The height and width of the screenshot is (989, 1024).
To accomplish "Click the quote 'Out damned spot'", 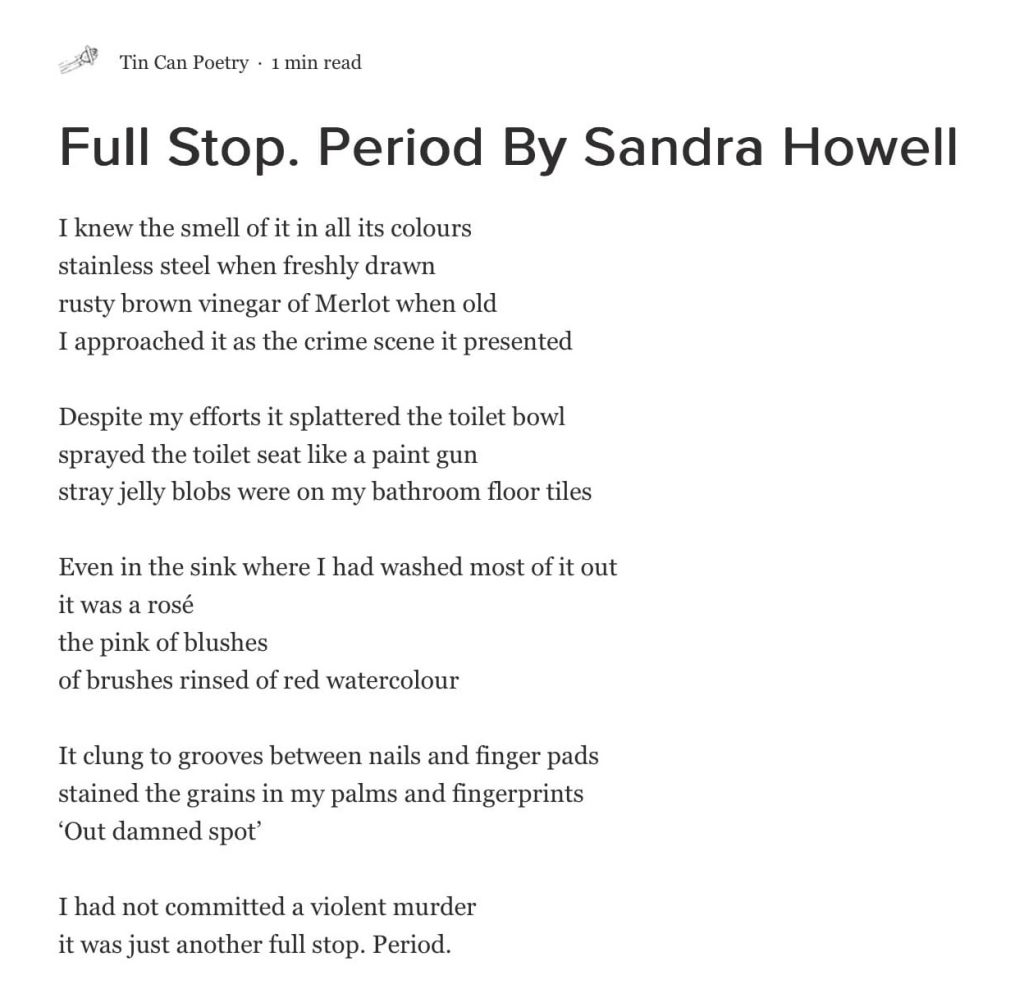I will pyautogui.click(x=160, y=832).
